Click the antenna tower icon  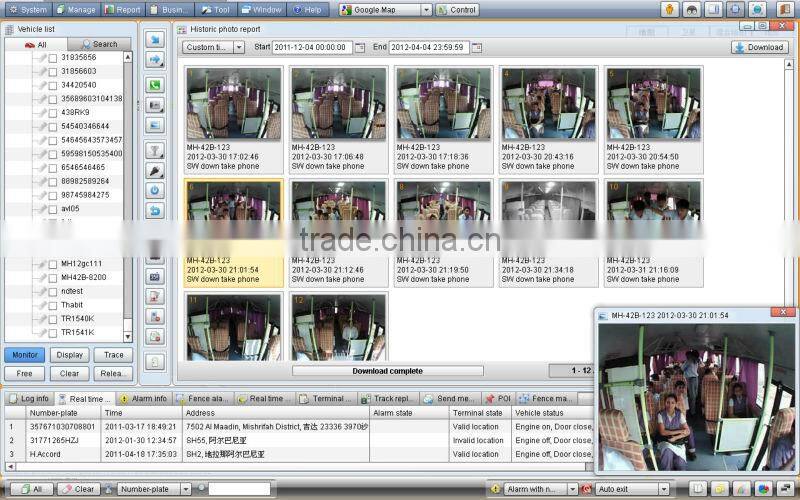click(x=155, y=151)
